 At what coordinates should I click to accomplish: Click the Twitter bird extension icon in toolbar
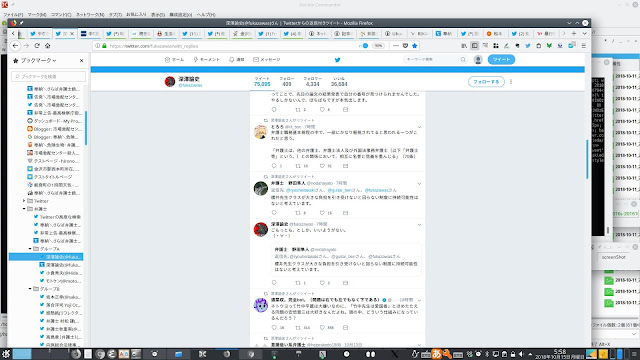pyautogui.click(x=528, y=46)
